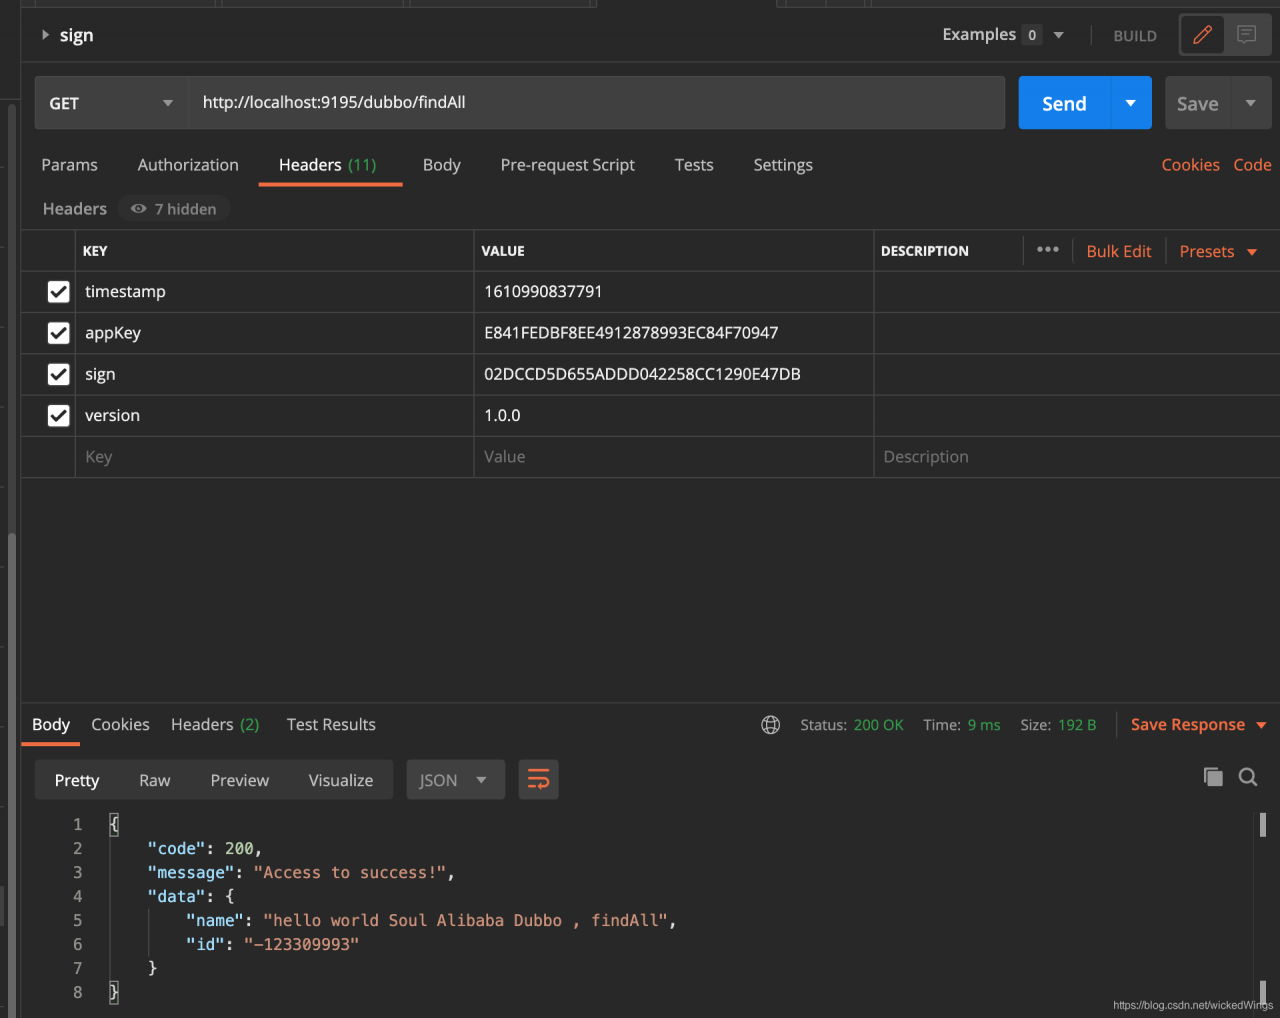Open the Test Results tab

point(331,725)
